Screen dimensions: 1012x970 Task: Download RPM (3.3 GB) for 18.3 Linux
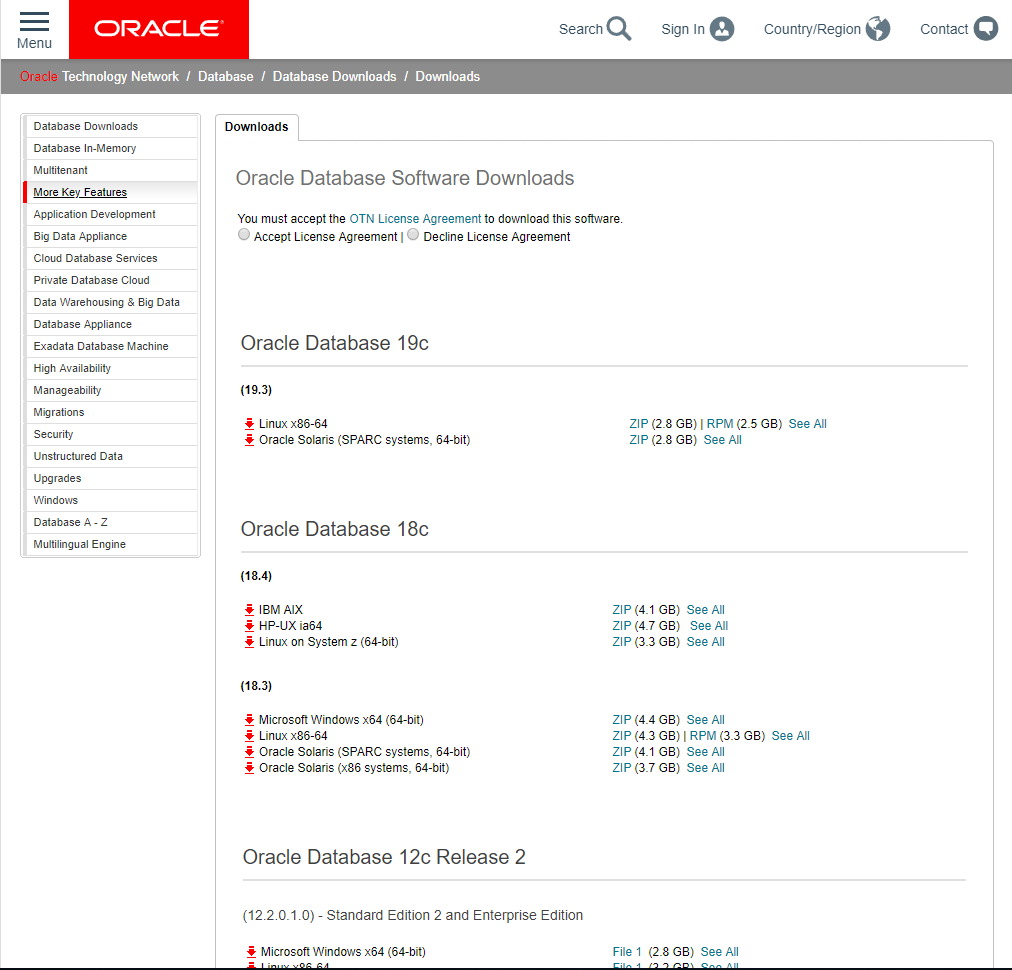703,736
